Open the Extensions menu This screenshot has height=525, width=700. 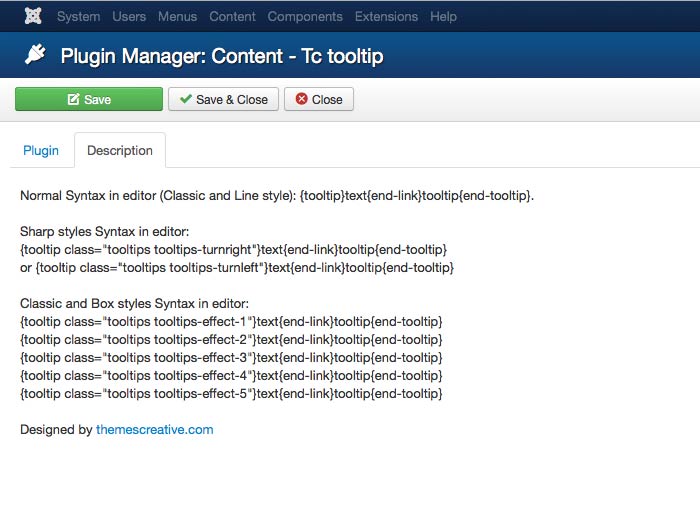(x=386, y=16)
